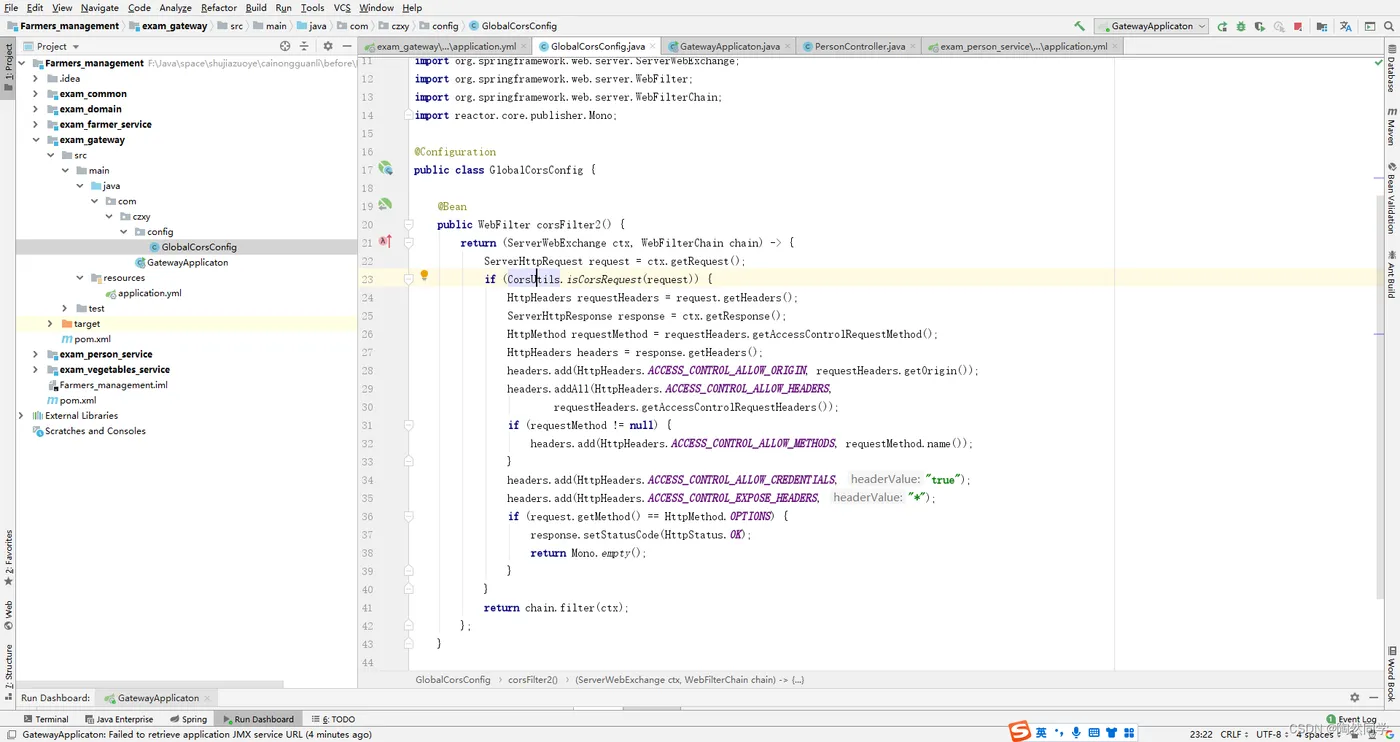Hide the Project panel (minimize dash)
The width and height of the screenshot is (1400, 742).
[x=346, y=46]
